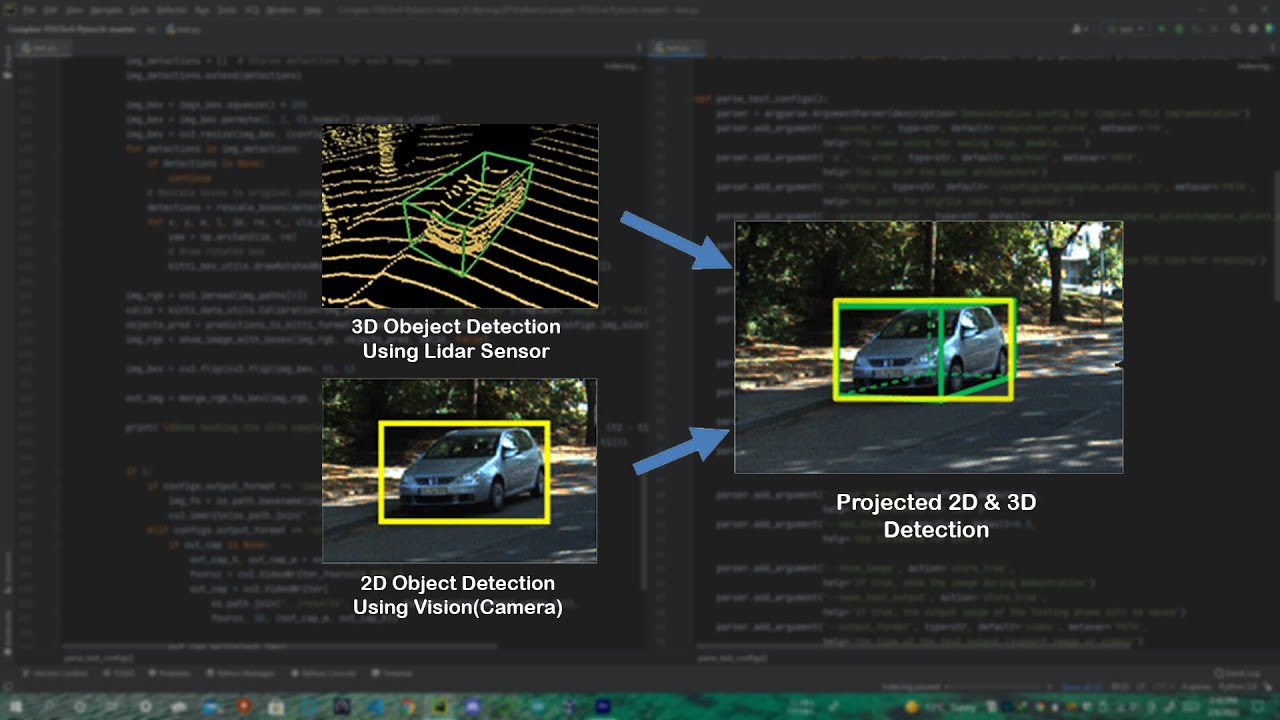Open the Problems tool window

pyautogui.click(x=169, y=673)
